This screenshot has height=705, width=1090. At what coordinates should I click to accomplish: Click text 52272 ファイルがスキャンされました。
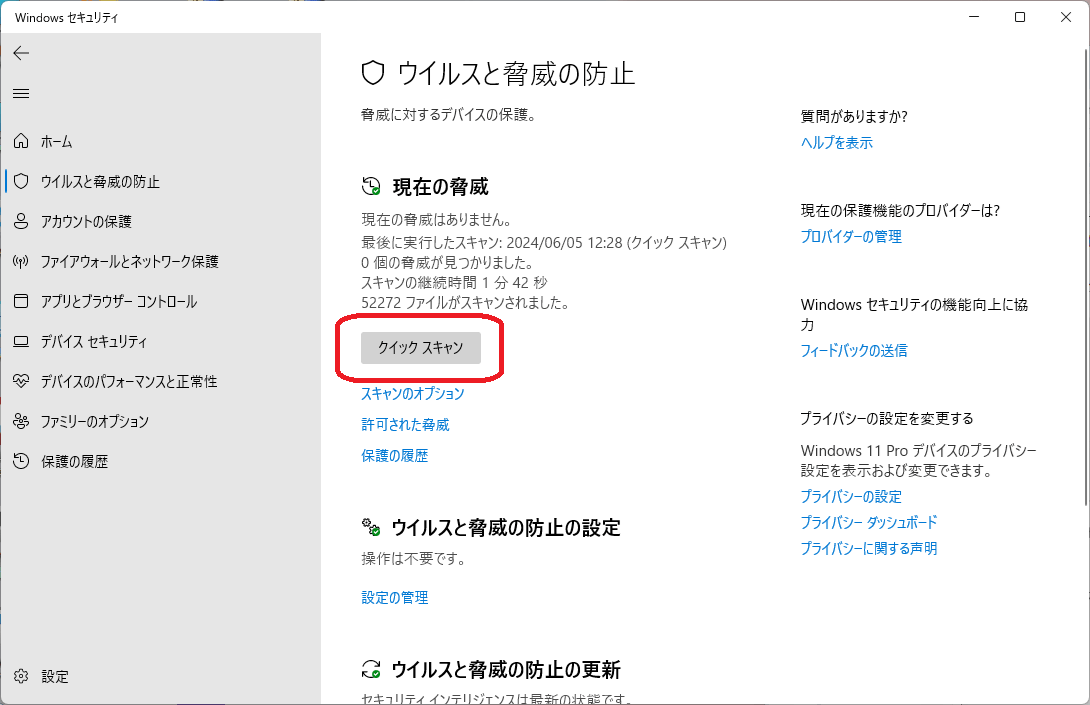[465, 302]
